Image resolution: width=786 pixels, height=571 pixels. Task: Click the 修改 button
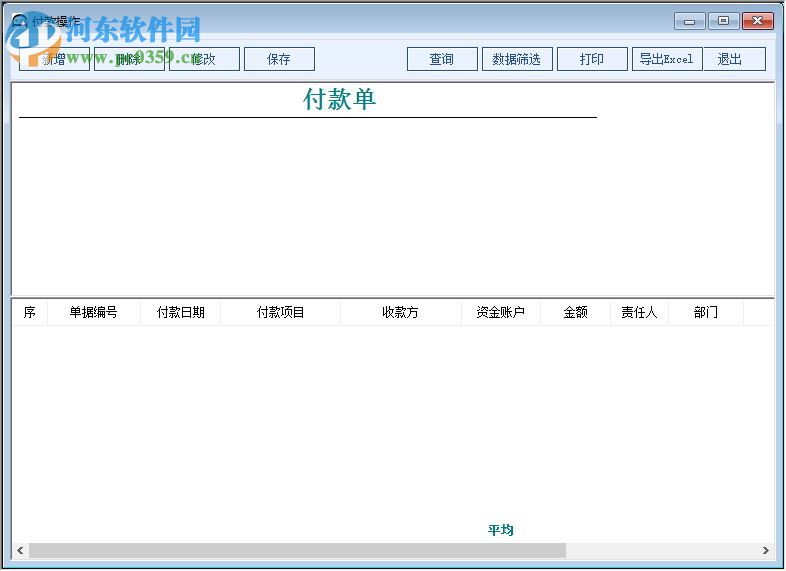click(x=205, y=59)
